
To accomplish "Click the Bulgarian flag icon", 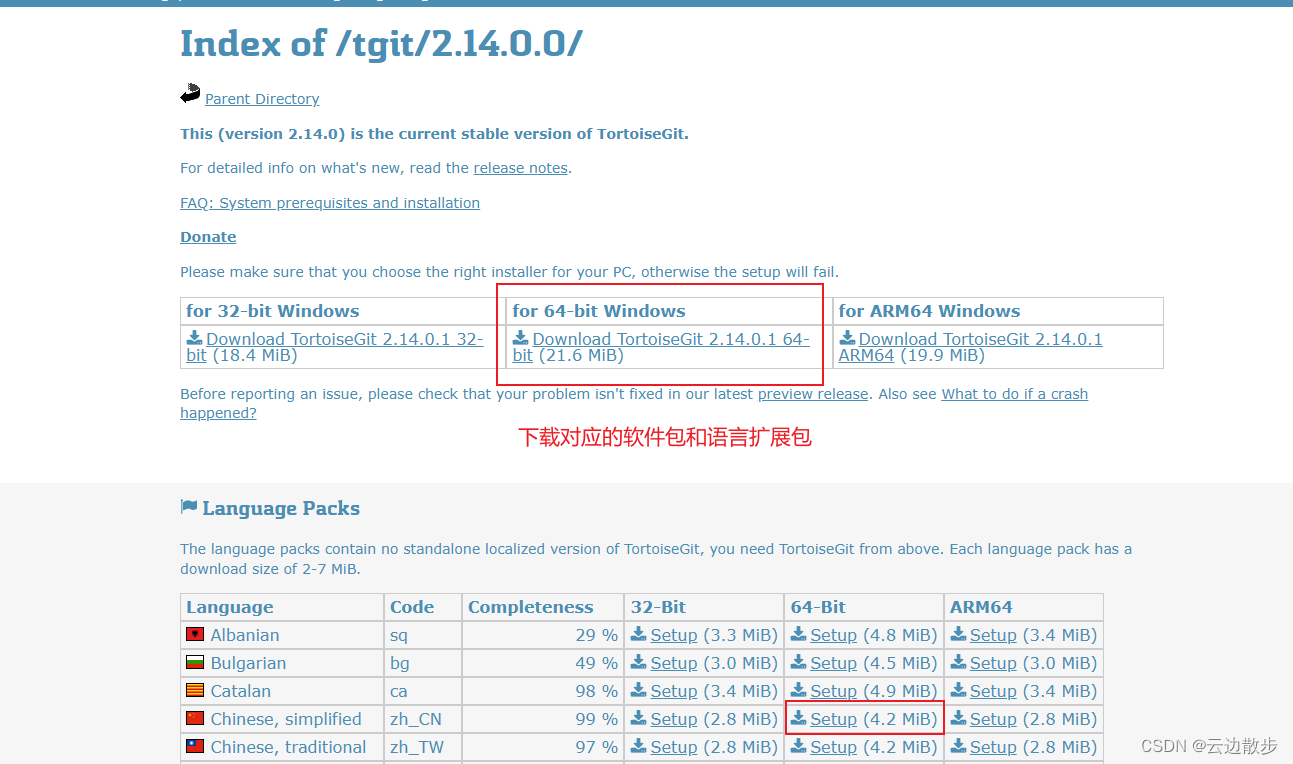I will (195, 662).
